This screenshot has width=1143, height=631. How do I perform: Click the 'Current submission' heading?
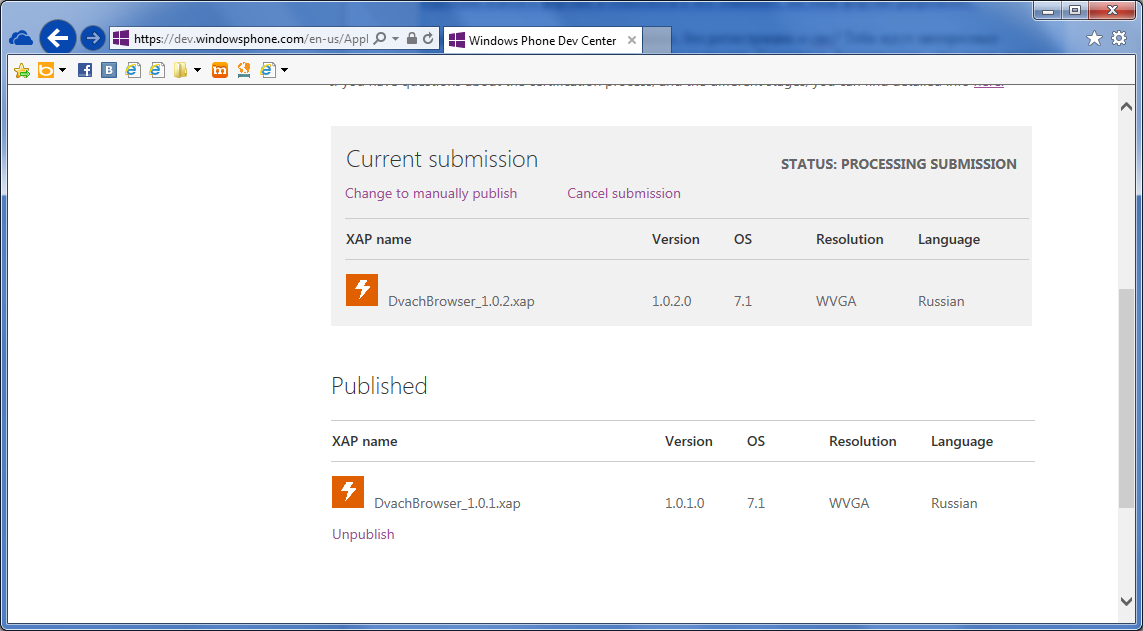(442, 160)
